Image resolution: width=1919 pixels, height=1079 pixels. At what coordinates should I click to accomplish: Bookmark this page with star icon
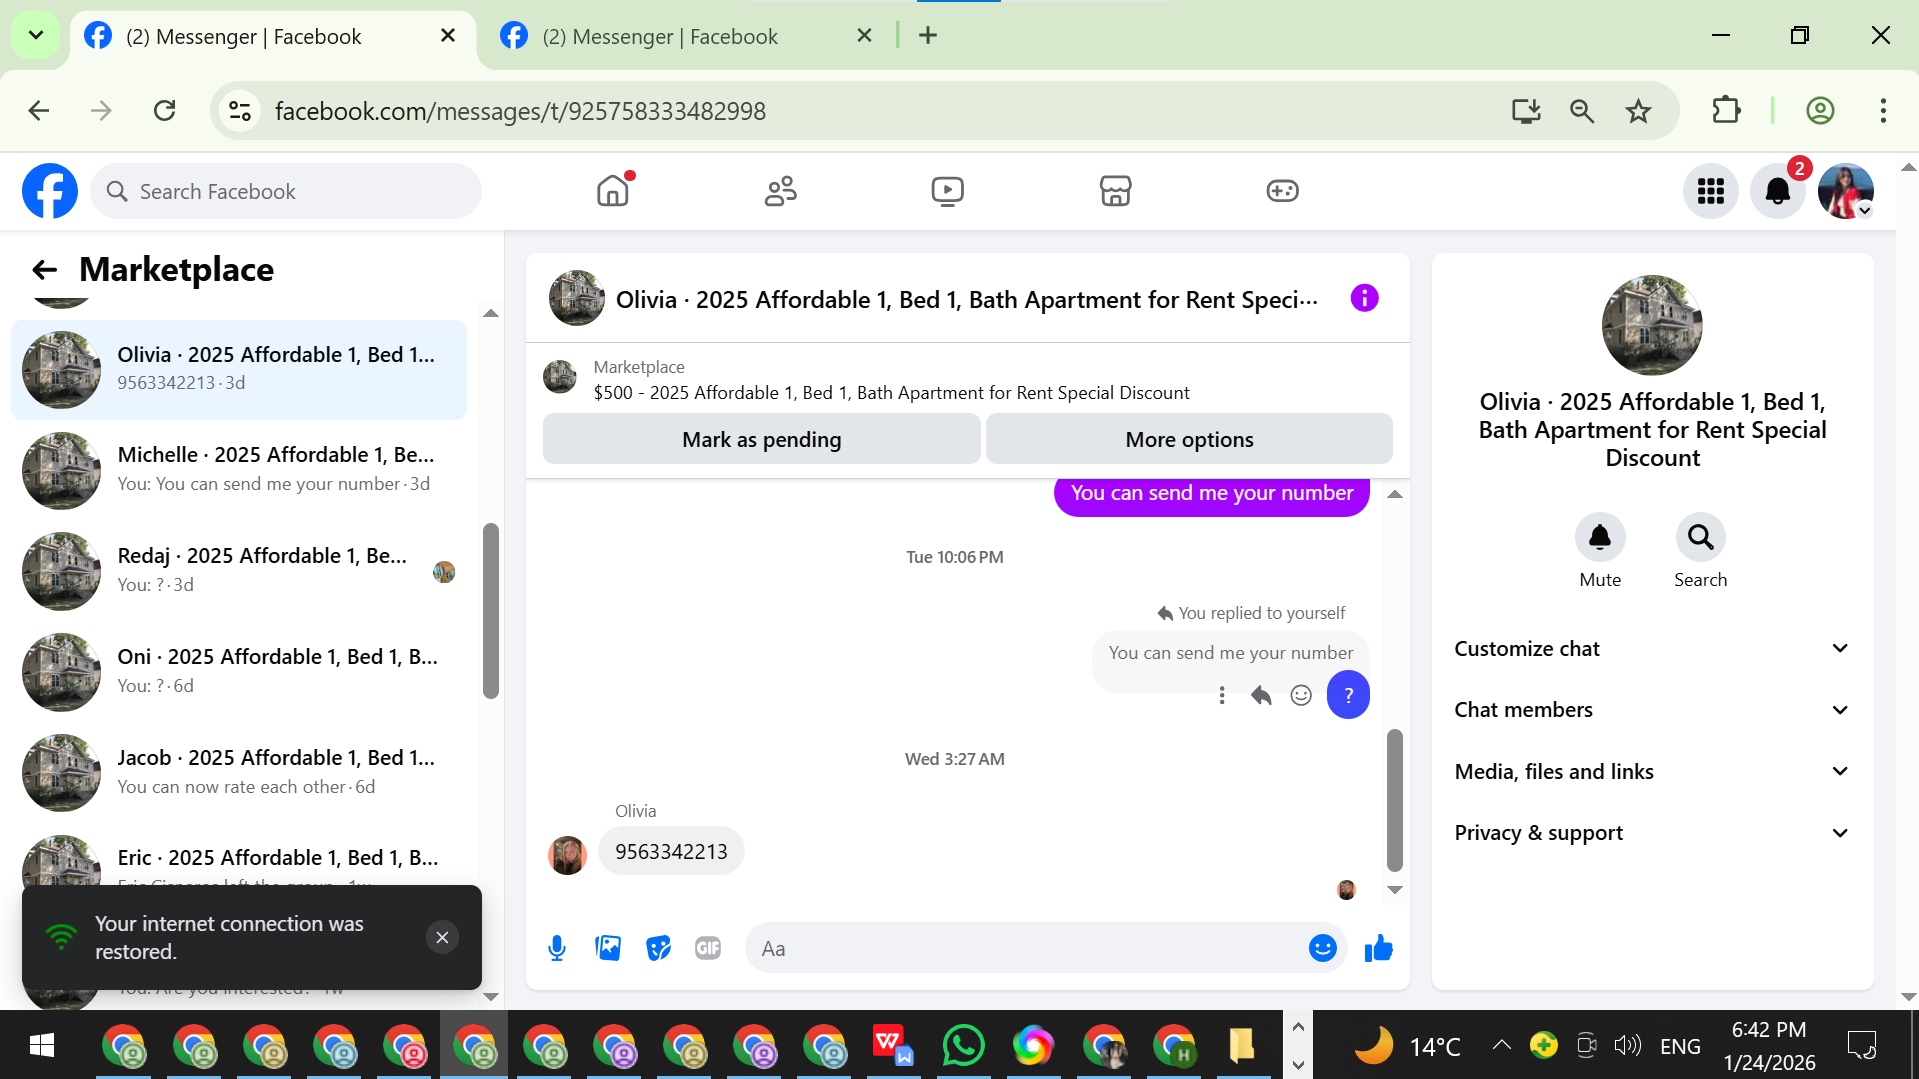1638,111
